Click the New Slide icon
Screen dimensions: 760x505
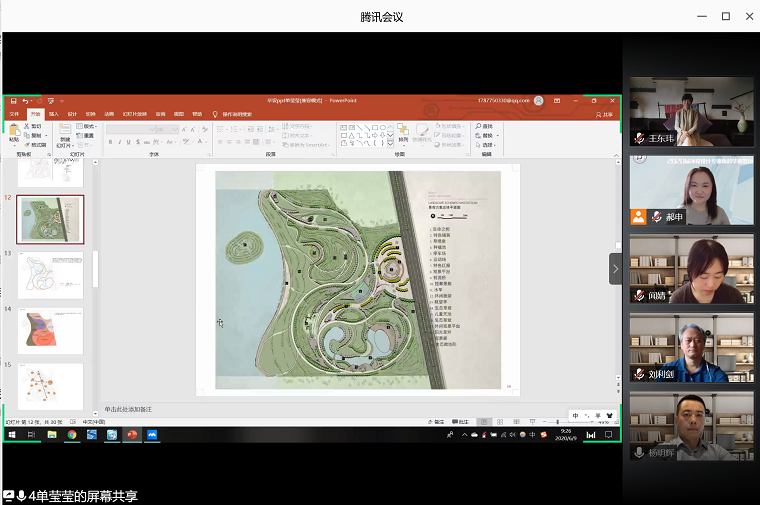(65, 132)
